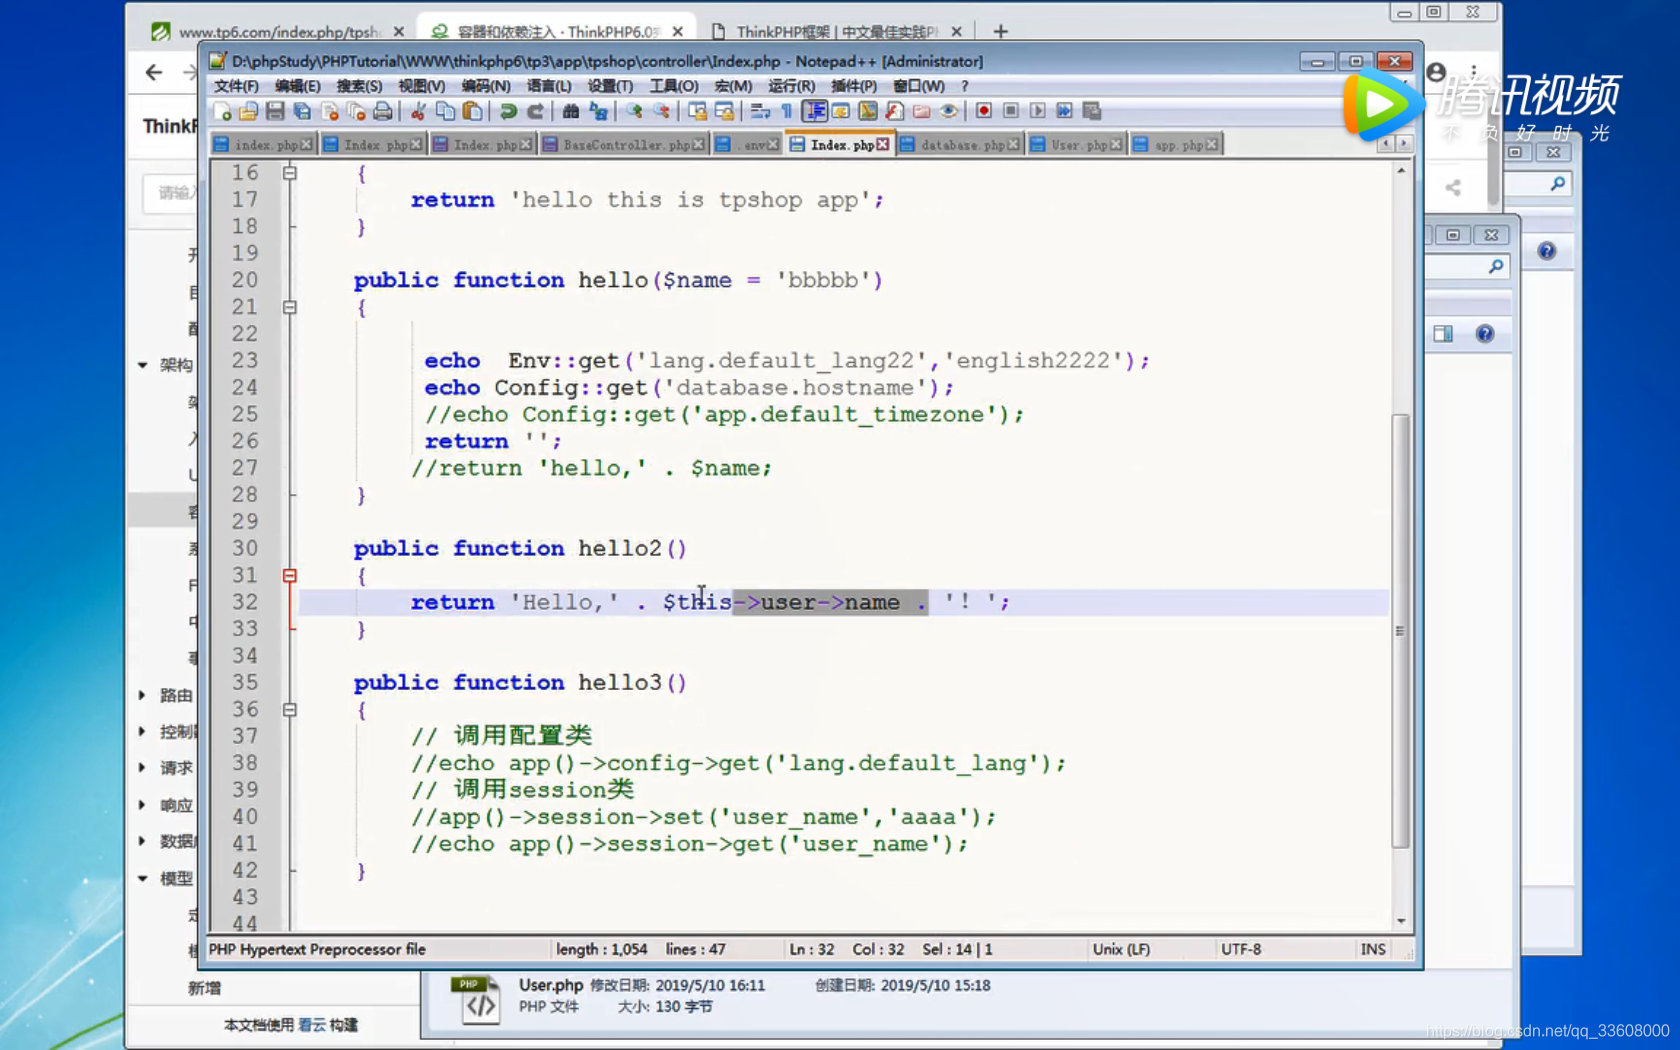Viewport: 1680px width, 1050px height.
Task: Click the Replace toolbar icon
Action: pos(598,111)
